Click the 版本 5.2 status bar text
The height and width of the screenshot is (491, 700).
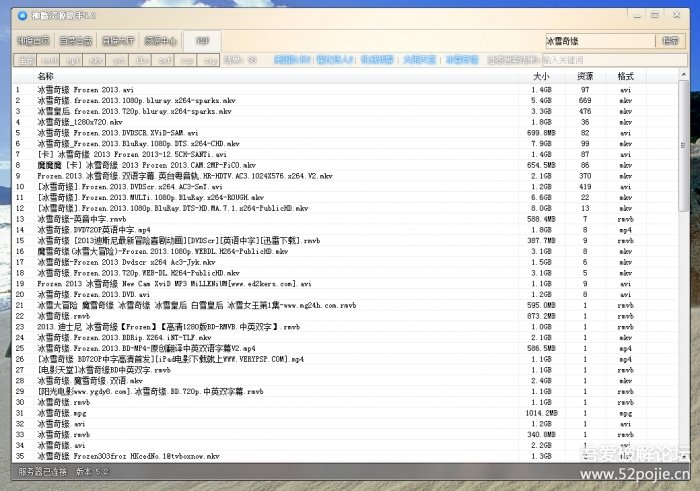point(92,471)
